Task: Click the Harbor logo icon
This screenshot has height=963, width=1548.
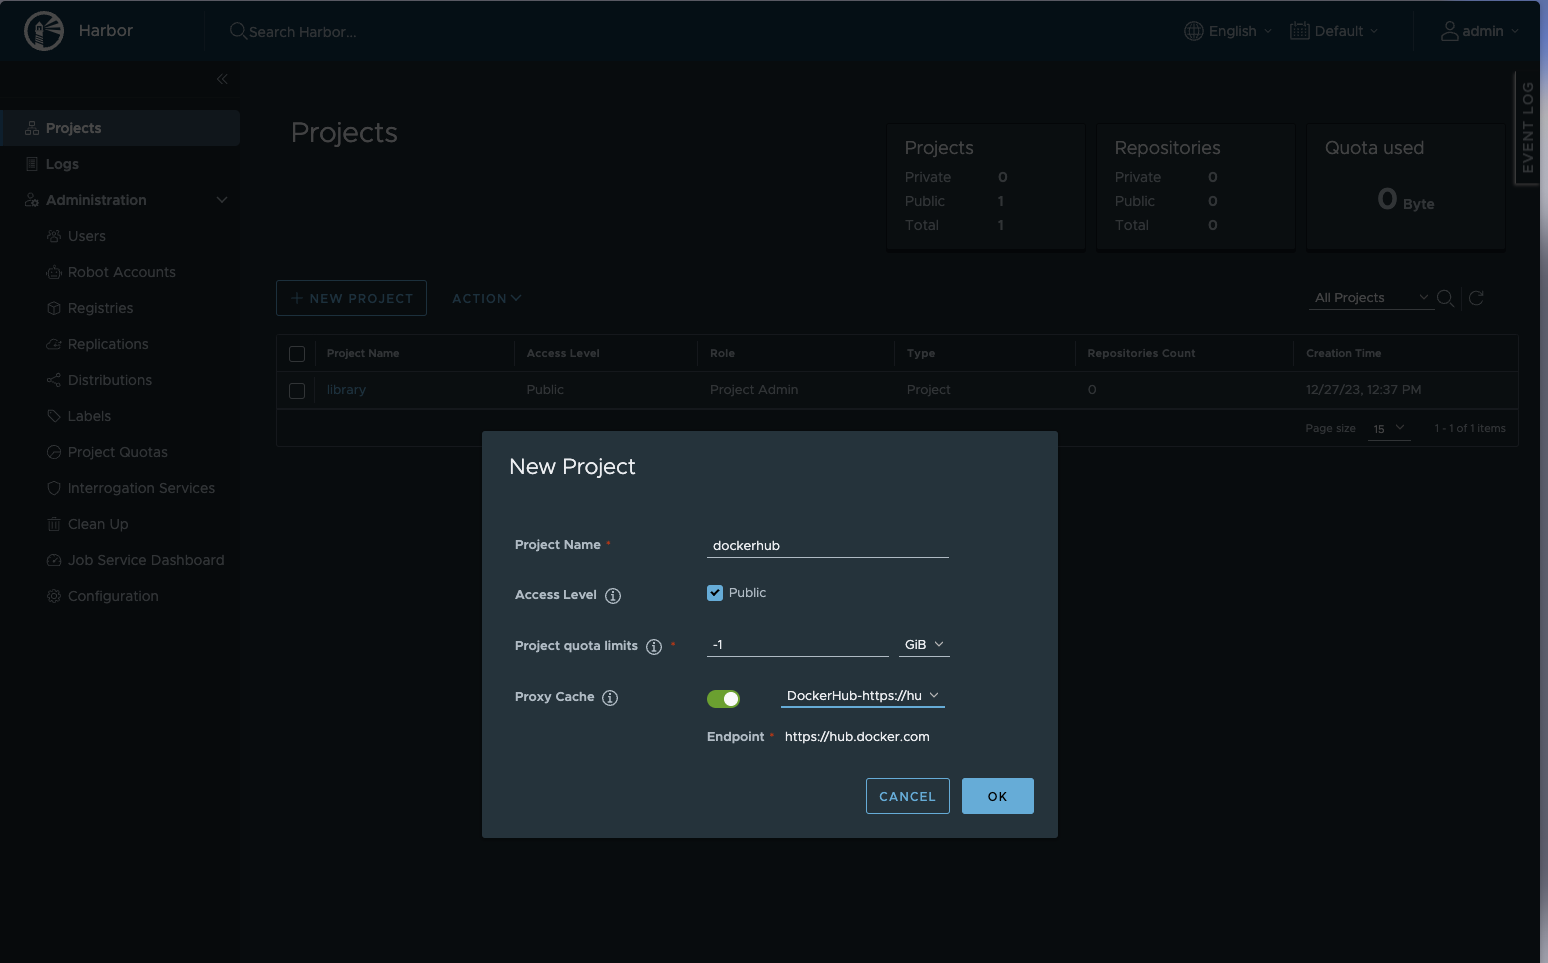Action: pos(44,31)
